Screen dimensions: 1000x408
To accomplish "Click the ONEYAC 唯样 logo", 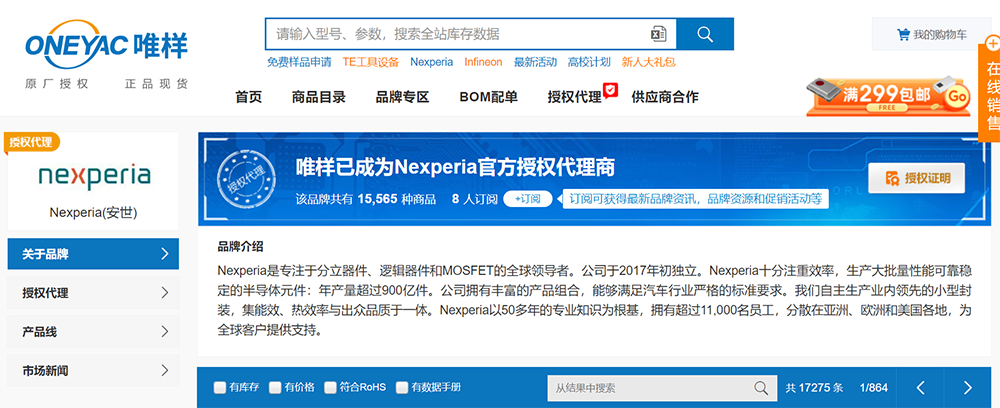I will [x=107, y=55].
